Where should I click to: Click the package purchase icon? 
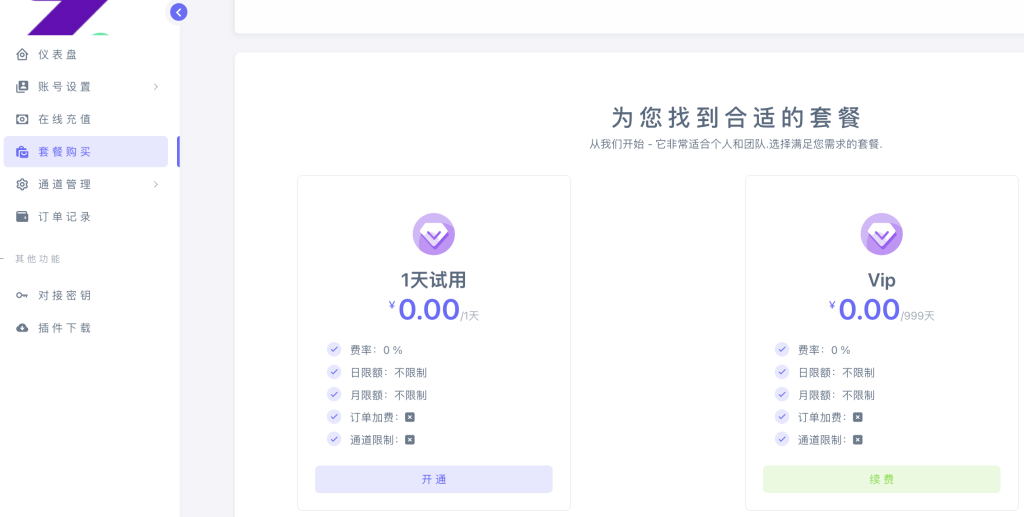coord(23,152)
